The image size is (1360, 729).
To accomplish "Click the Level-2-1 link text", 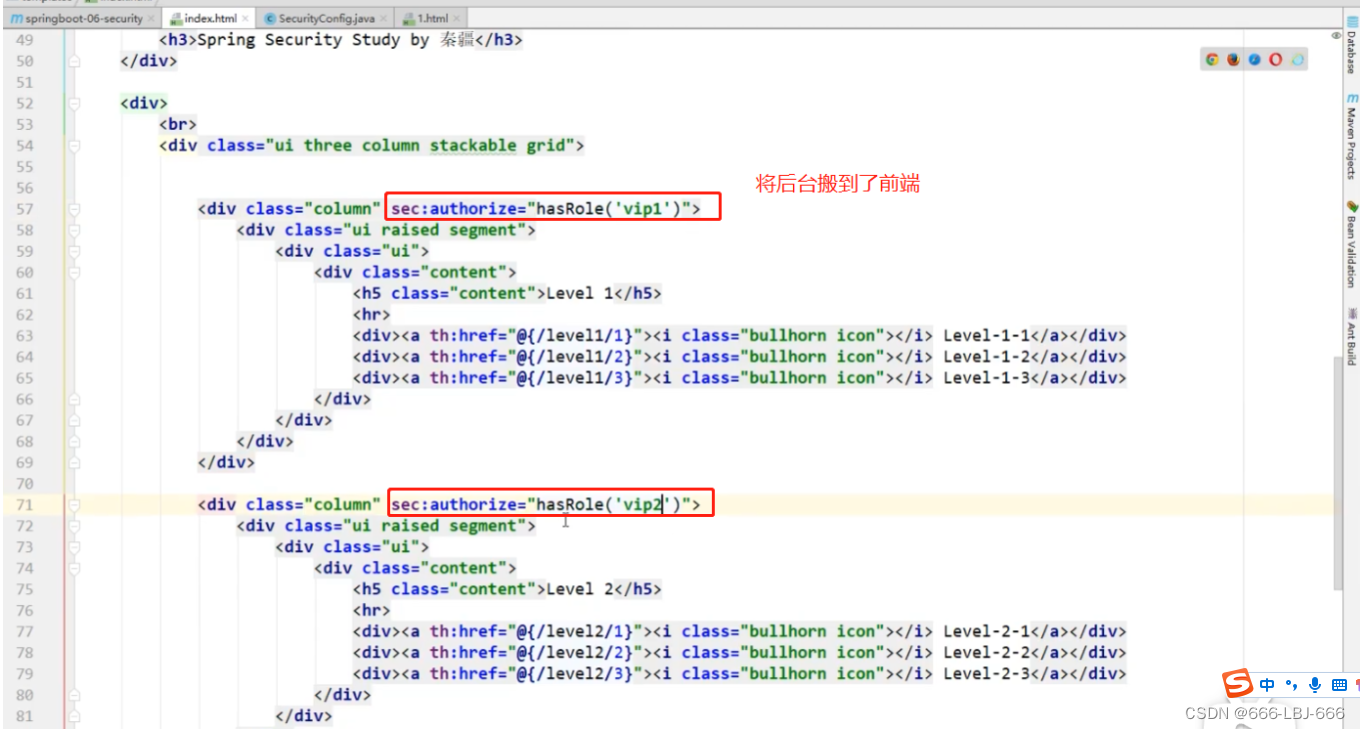I will point(987,632).
